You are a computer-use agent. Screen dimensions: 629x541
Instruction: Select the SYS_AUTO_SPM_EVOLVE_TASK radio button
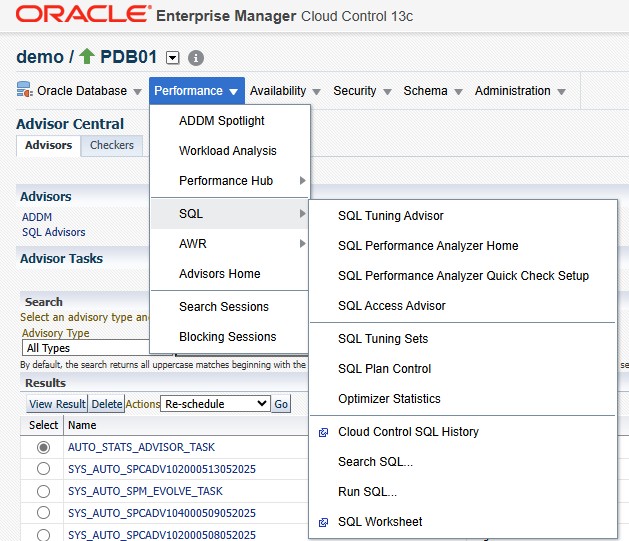coord(43,491)
